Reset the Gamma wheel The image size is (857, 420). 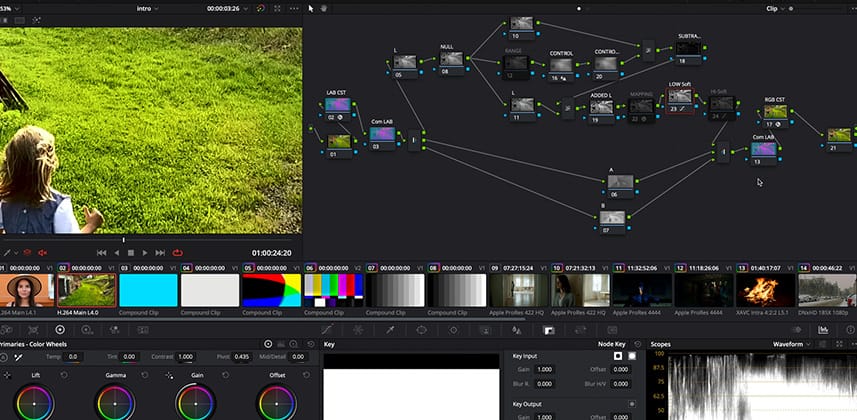pos(145,375)
